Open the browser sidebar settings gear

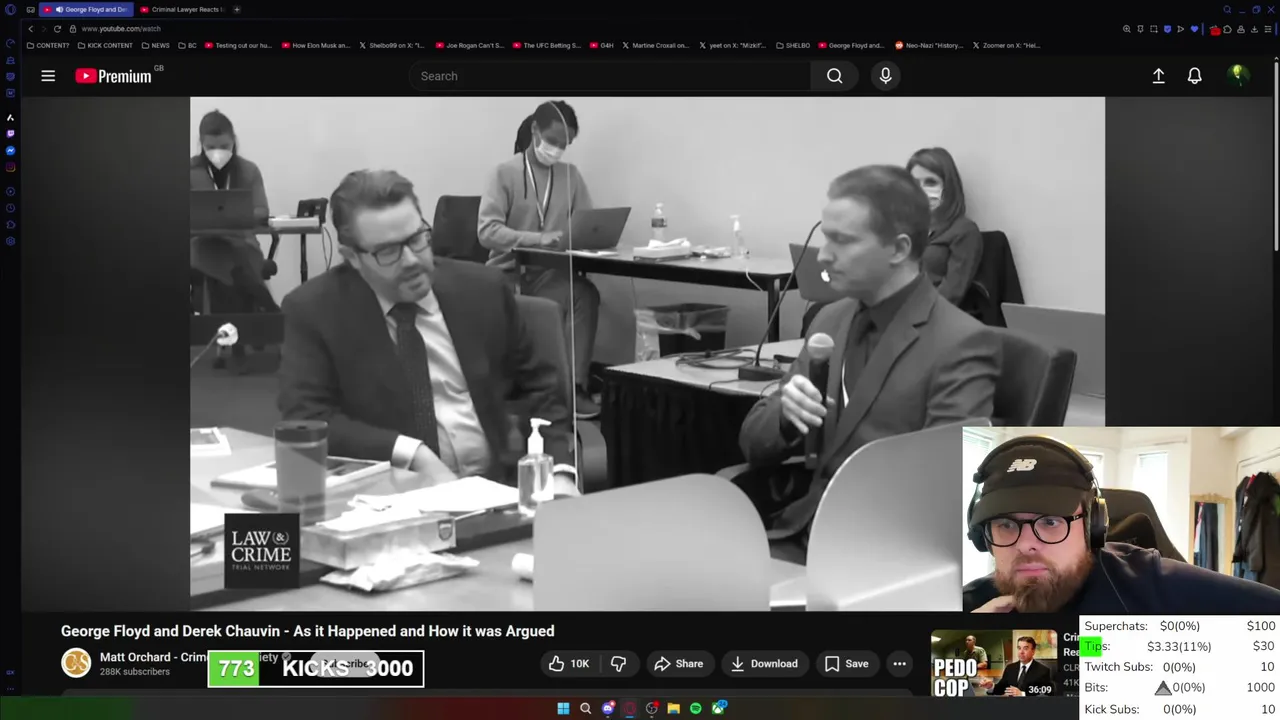(x=10, y=241)
